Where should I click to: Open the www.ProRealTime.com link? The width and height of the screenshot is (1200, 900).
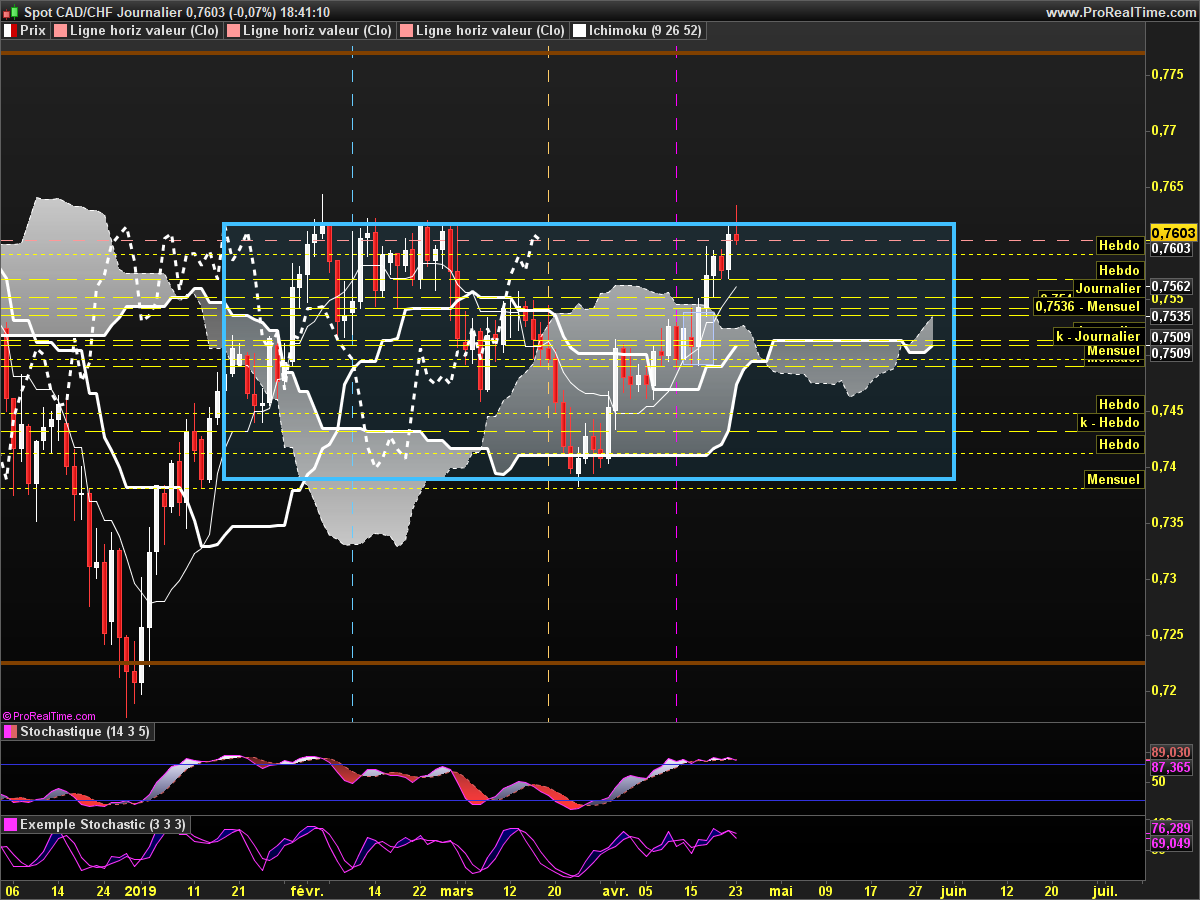click(x=1121, y=12)
